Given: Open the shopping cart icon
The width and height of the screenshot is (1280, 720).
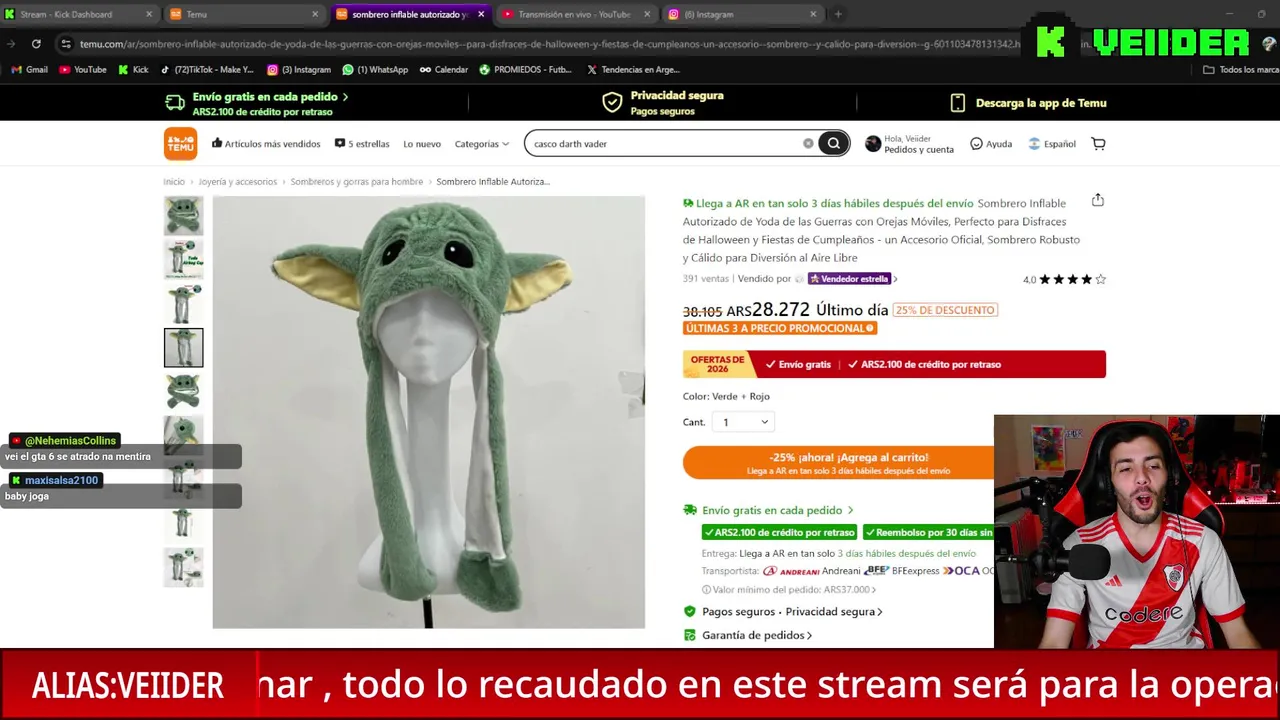Looking at the screenshot, I should click(x=1098, y=144).
